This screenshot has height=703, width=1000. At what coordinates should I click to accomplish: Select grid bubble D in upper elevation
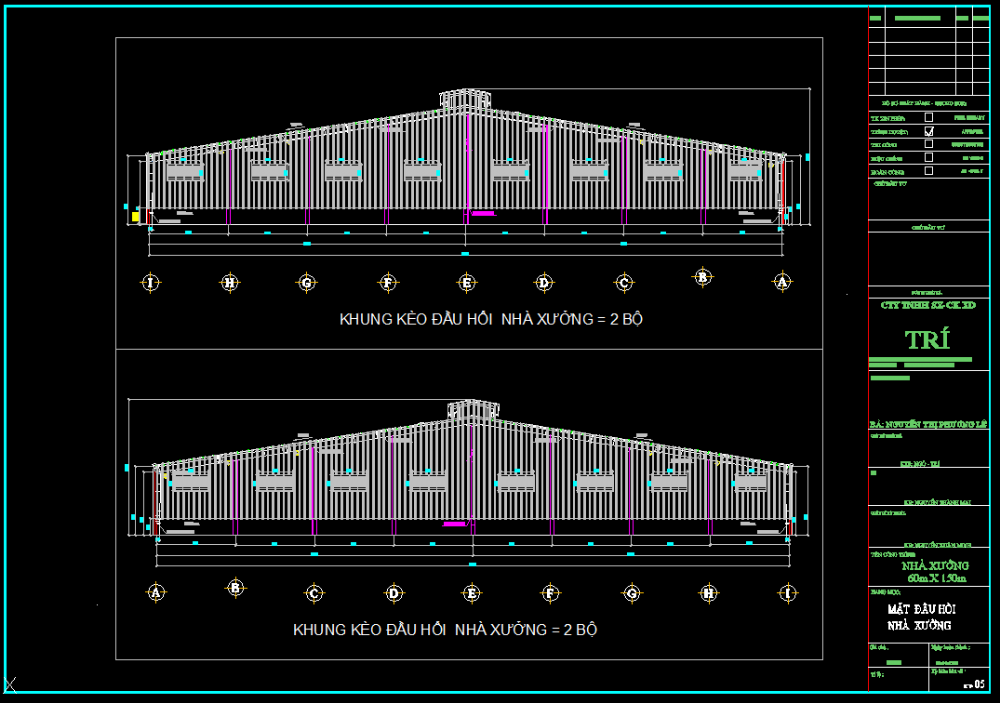point(544,283)
